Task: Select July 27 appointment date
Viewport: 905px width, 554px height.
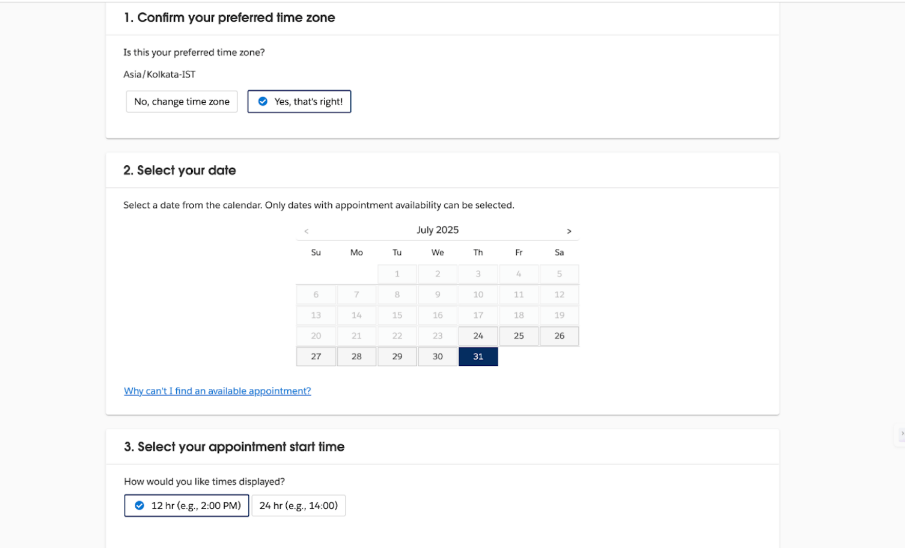Action: 316,357
